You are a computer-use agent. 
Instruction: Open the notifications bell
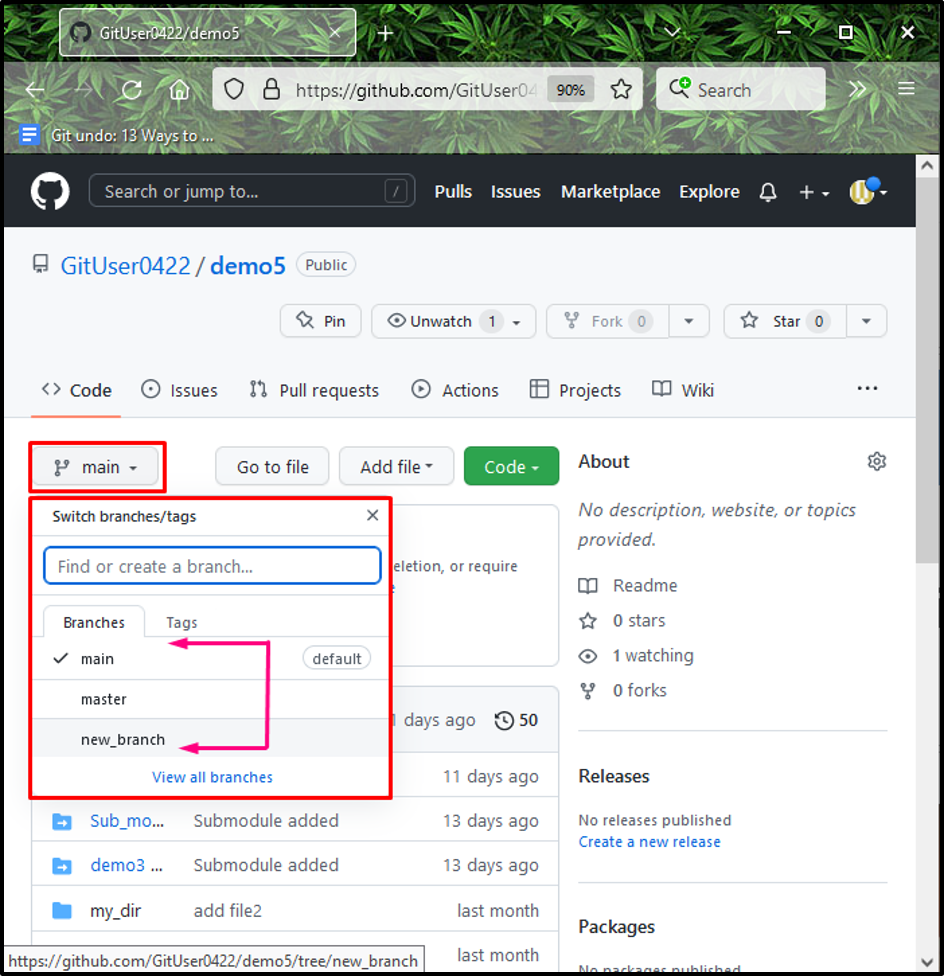767,191
